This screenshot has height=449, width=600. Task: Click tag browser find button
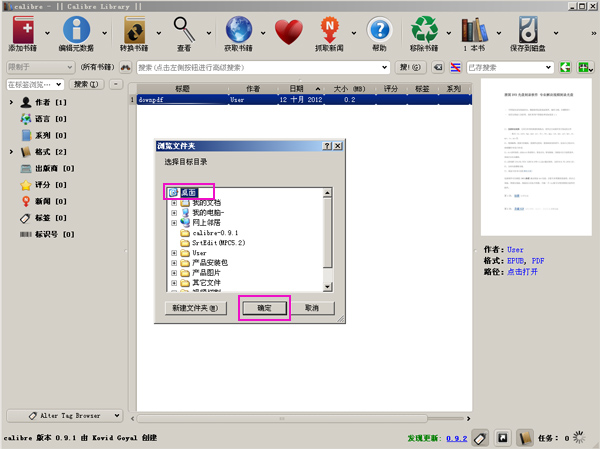tap(86, 84)
